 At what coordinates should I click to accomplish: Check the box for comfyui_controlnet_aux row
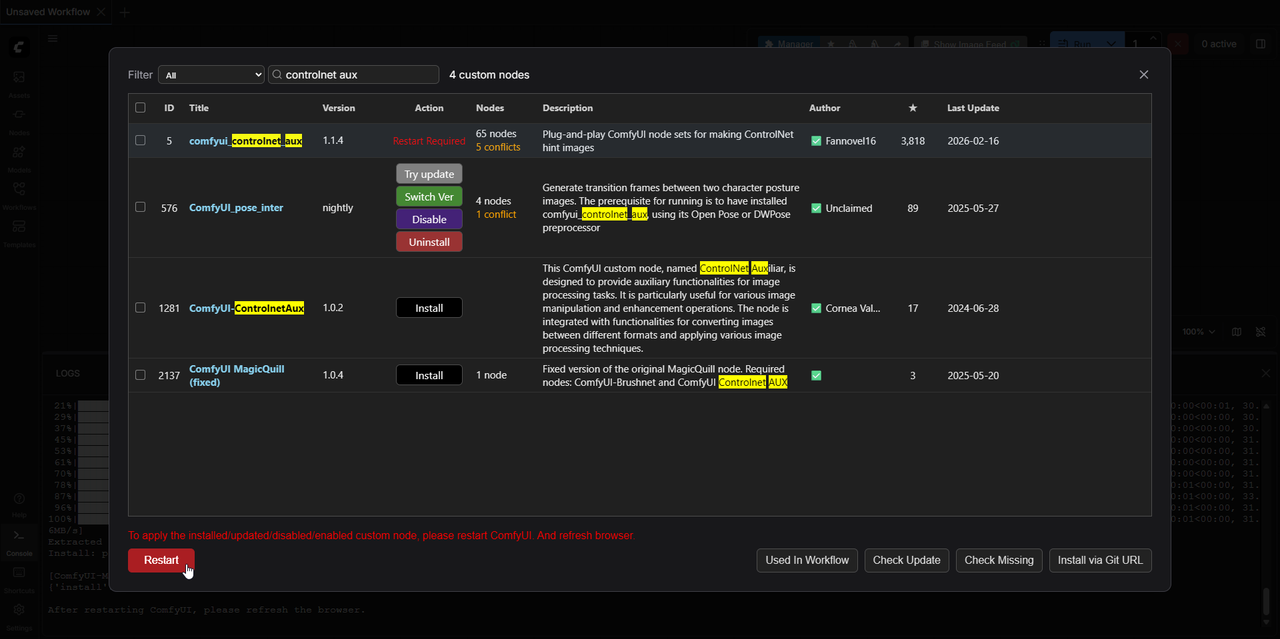[140, 141]
